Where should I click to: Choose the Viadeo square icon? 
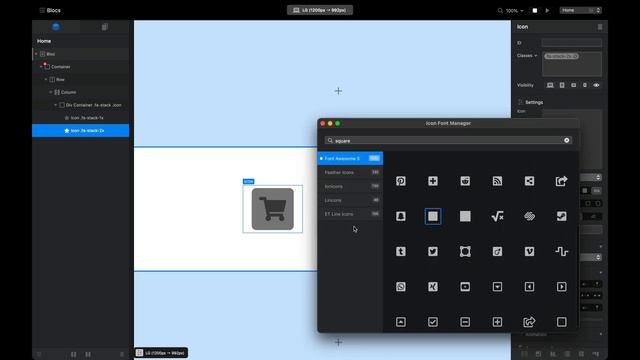[x=497, y=251]
